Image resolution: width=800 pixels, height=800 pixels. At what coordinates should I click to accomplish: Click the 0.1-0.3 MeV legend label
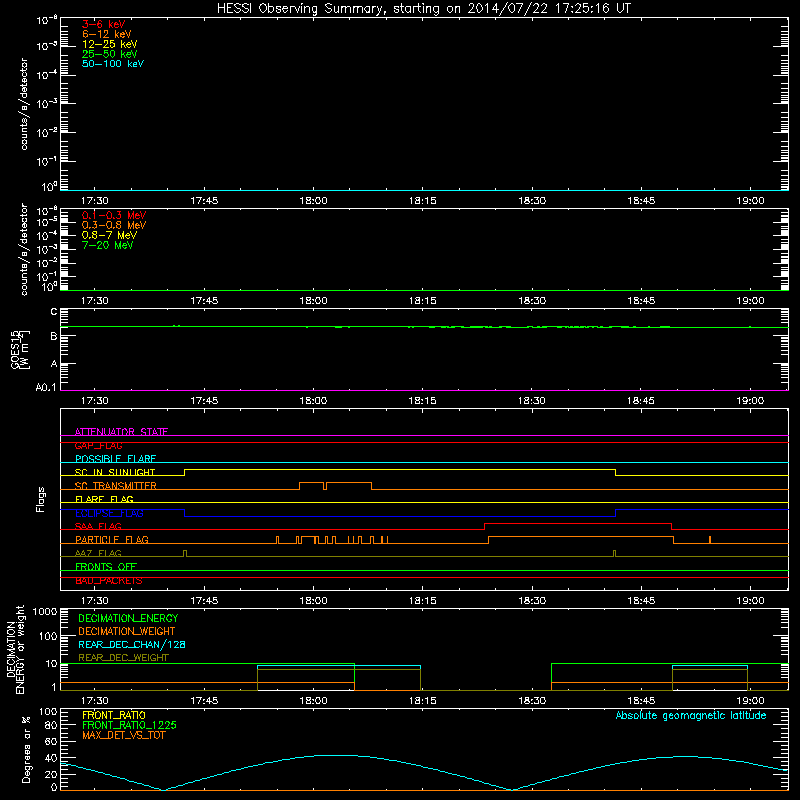[114, 215]
